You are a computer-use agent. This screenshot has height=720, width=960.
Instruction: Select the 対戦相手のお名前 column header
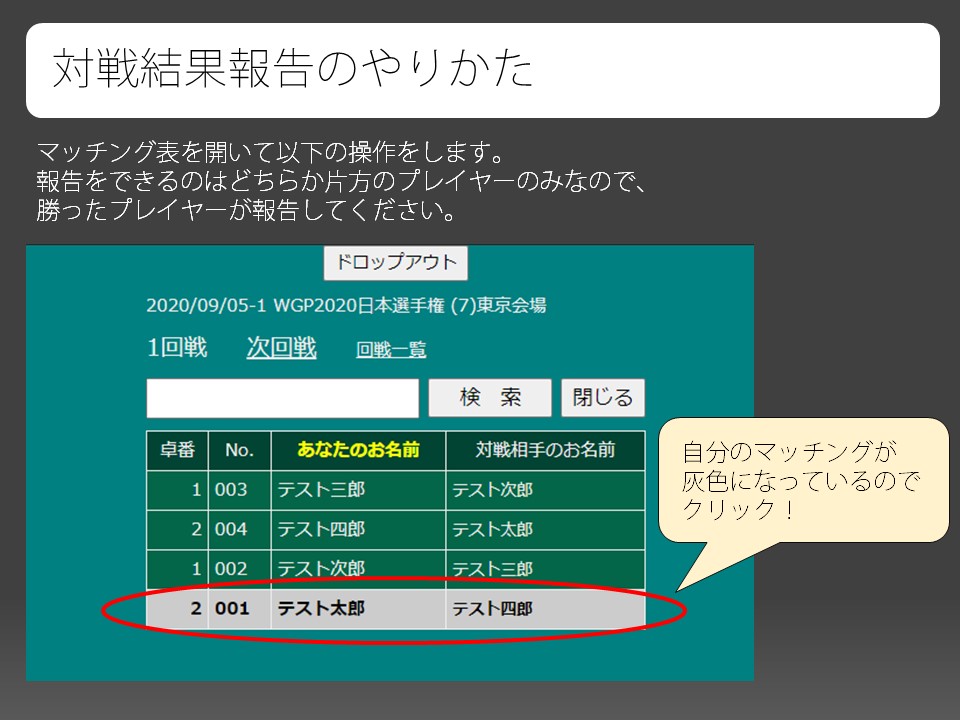coord(545,450)
